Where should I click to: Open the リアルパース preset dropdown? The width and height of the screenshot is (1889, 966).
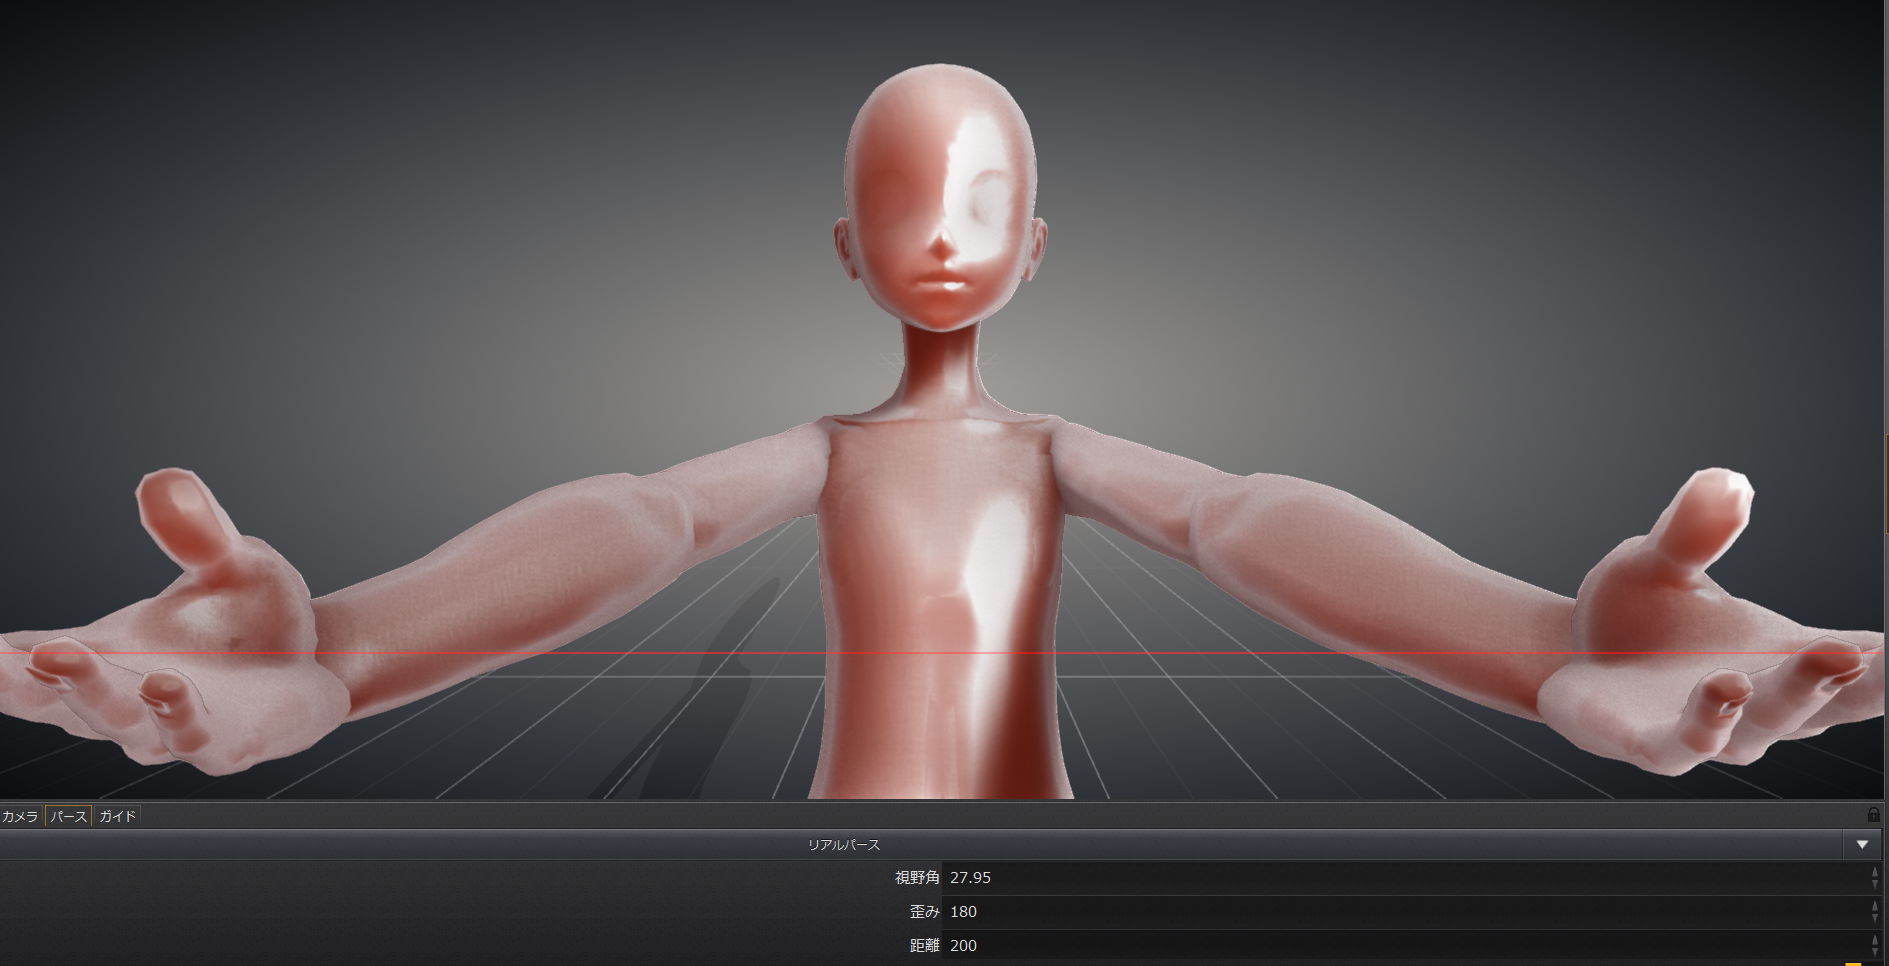tap(1861, 845)
